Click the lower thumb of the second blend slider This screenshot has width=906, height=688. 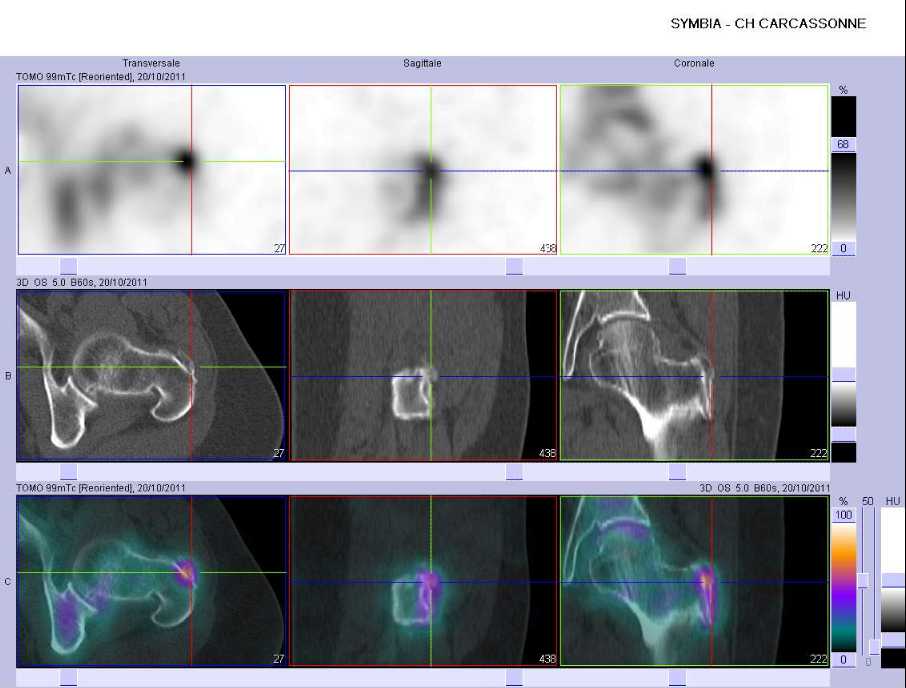(875, 646)
